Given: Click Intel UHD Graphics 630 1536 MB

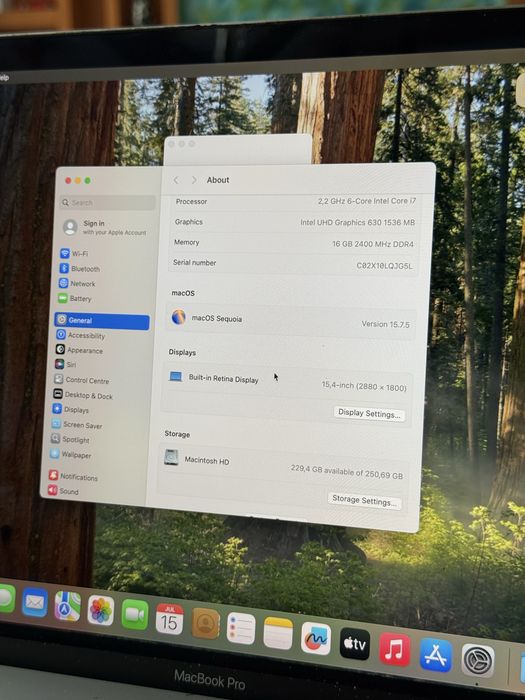Looking at the screenshot, I should click(x=358, y=222).
